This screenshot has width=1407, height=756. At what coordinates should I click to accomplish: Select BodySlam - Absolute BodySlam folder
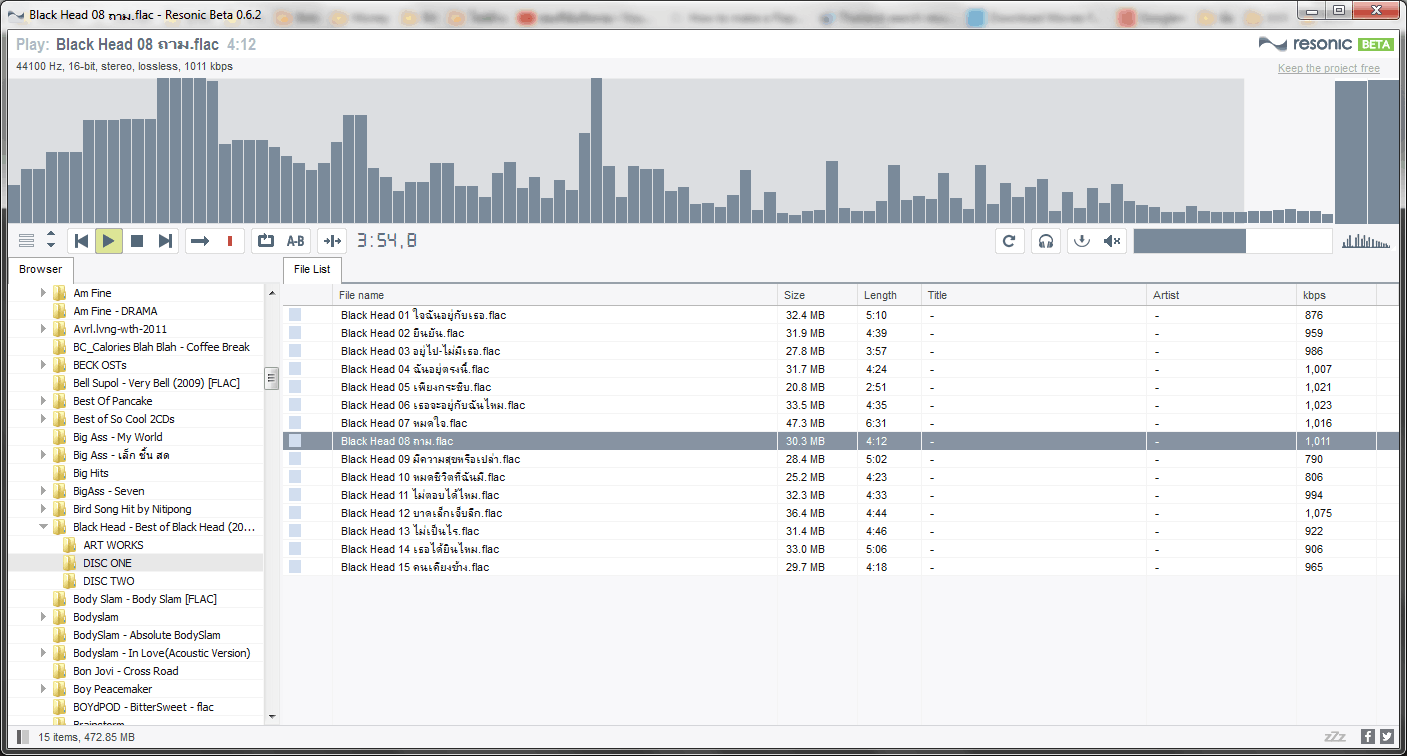147,635
